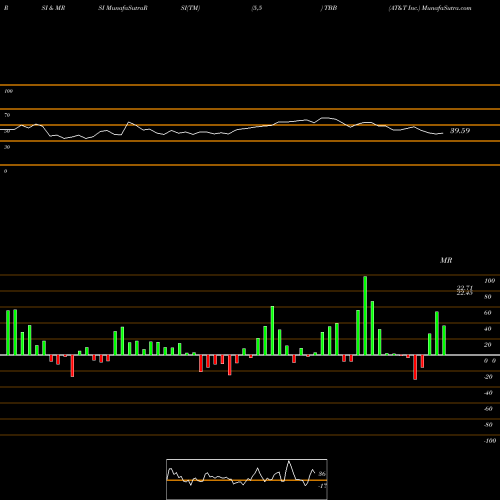Click the 70 label on the RSI left axis
Viewport: 500px width, 500px height.
(7, 115)
